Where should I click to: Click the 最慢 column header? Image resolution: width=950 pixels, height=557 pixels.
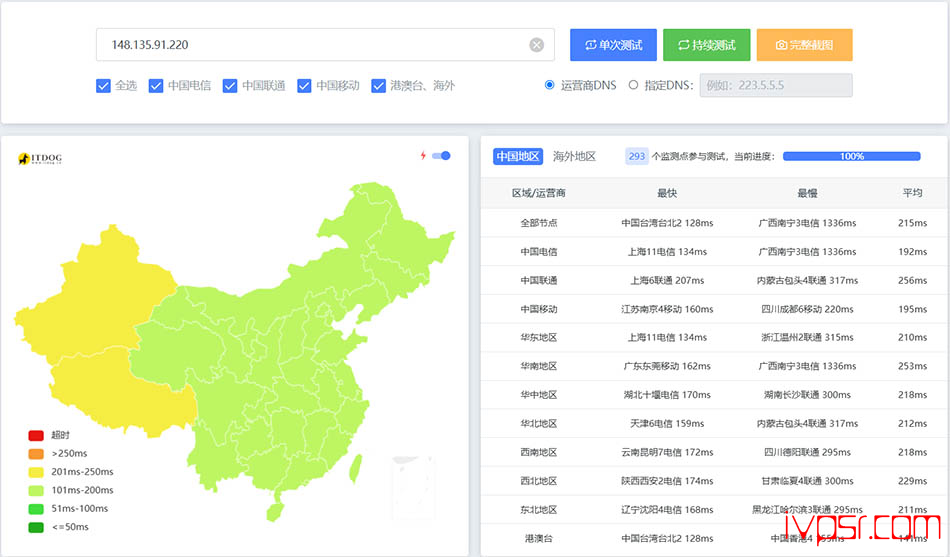[807, 193]
